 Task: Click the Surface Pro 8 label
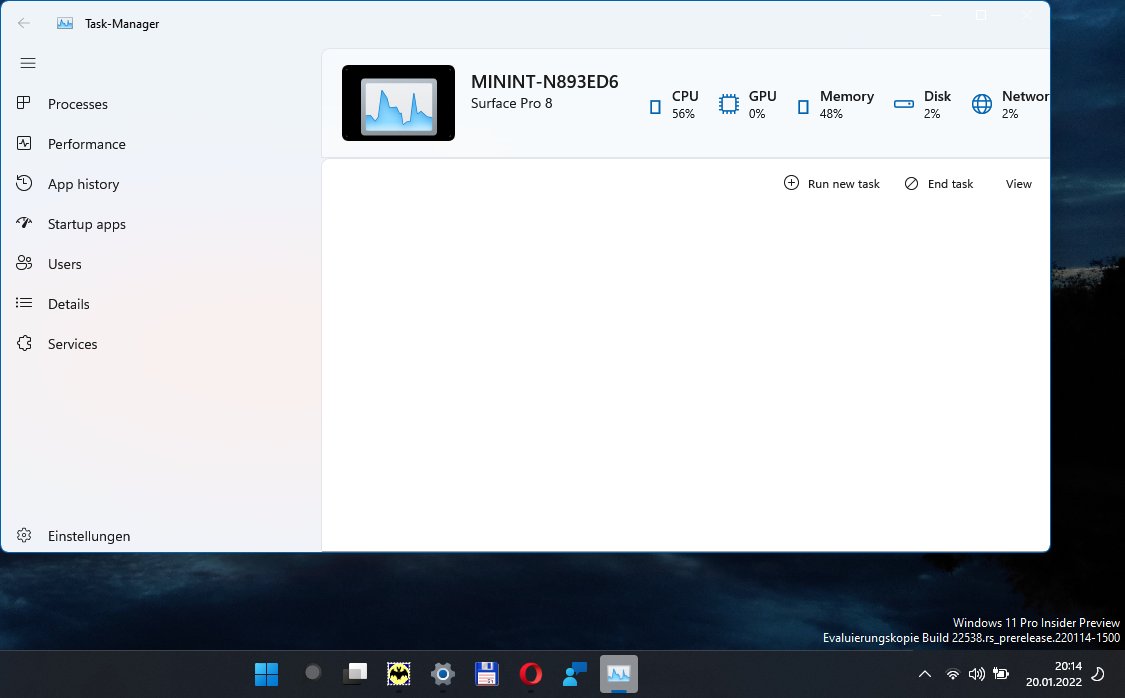pyautogui.click(x=512, y=103)
